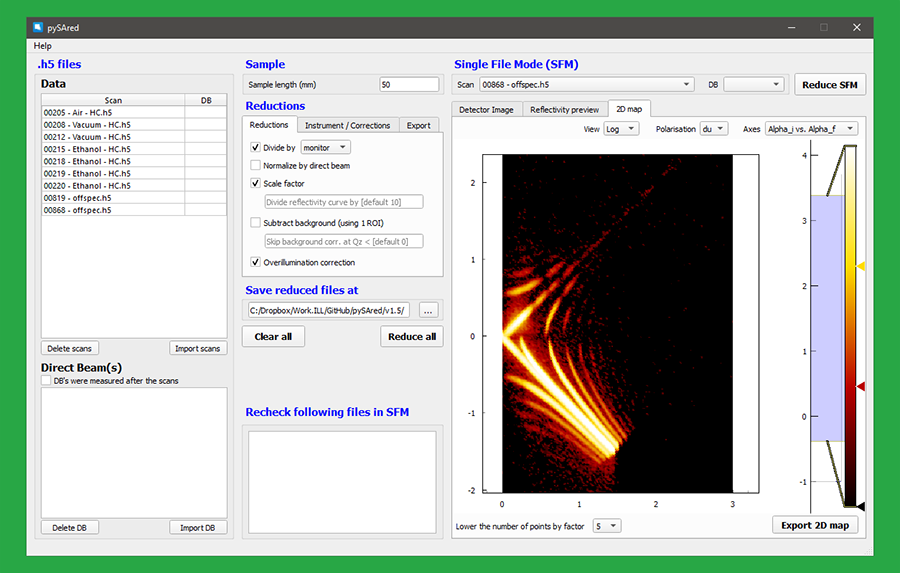This screenshot has width=900, height=573.
Task: Switch to the Instrument / Corrections tab
Action: click(347, 125)
